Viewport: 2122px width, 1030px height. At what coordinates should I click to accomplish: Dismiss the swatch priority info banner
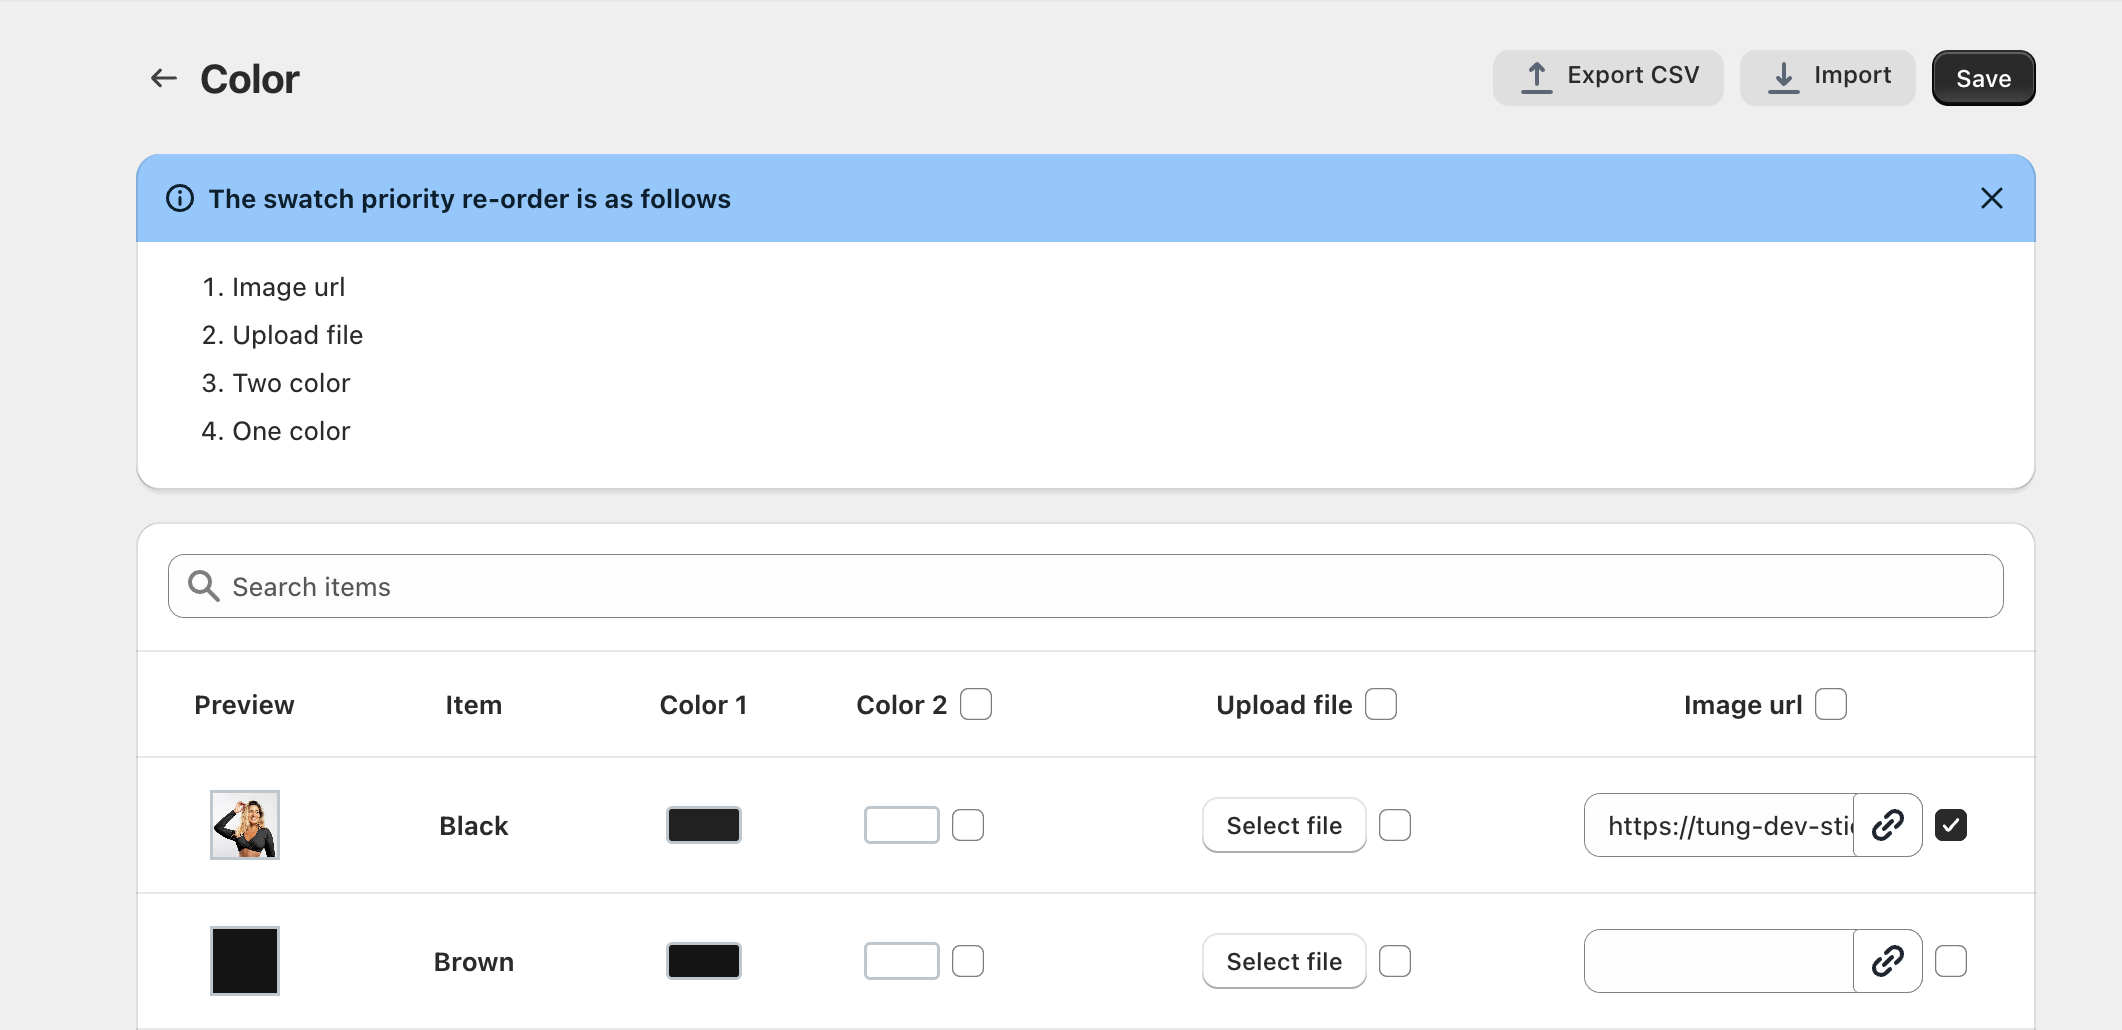[1991, 198]
